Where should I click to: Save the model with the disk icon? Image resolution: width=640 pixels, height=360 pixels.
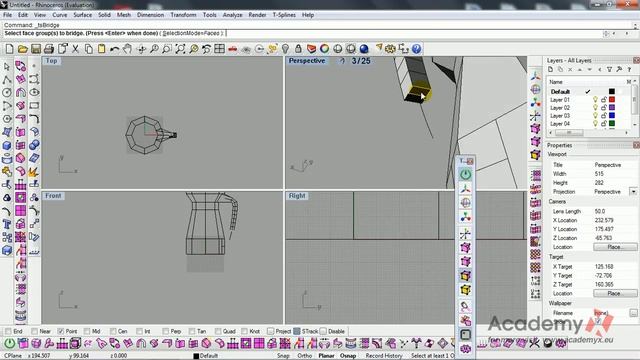coord(36,49)
